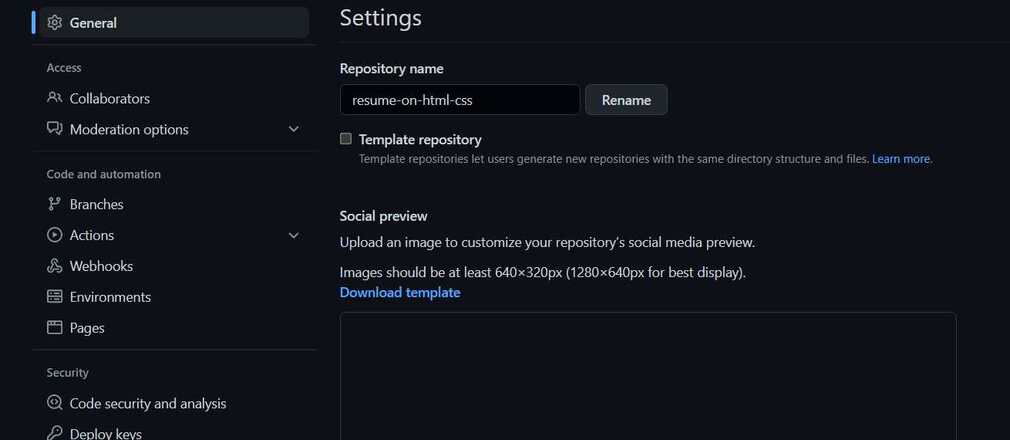Screen dimensions: 1010x440
Task: Click the Deploy keys key icon
Action: coord(55,434)
